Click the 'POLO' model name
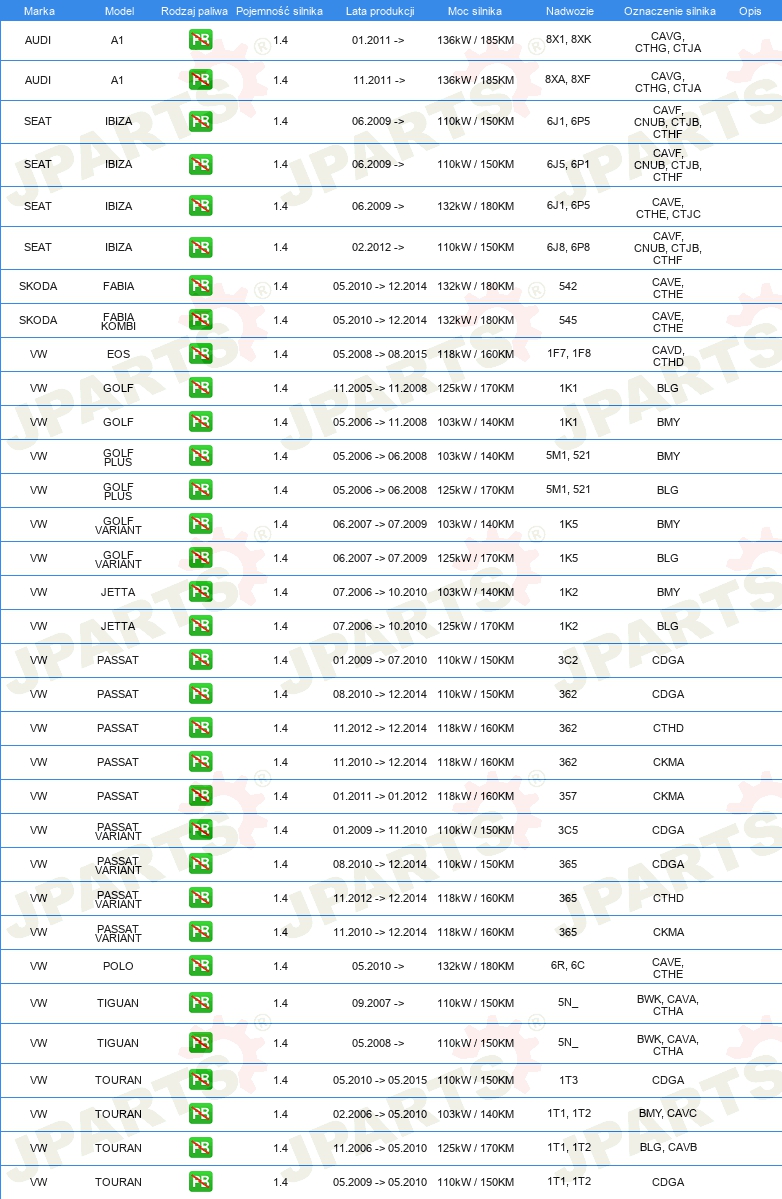 tap(118, 966)
